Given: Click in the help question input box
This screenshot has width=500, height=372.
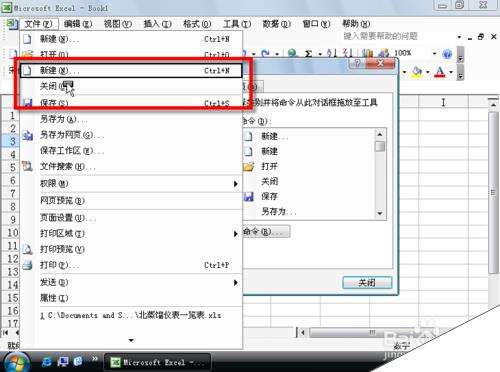Looking at the screenshot, I should tap(399, 36).
